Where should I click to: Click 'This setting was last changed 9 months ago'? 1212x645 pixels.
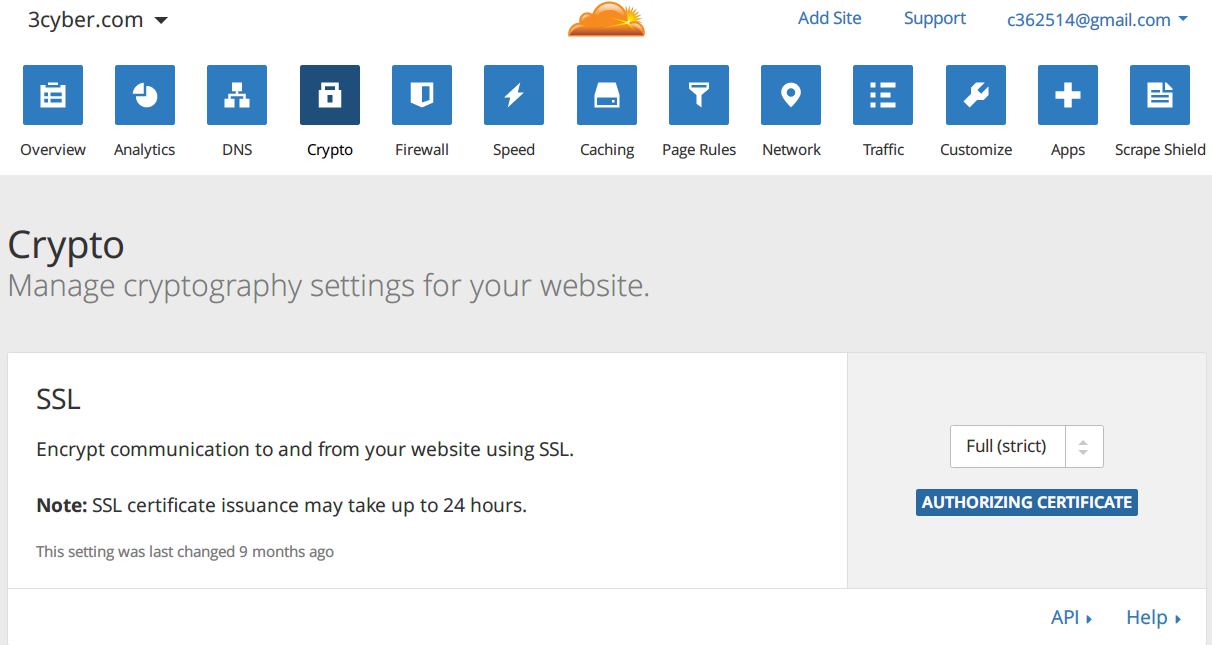(185, 552)
